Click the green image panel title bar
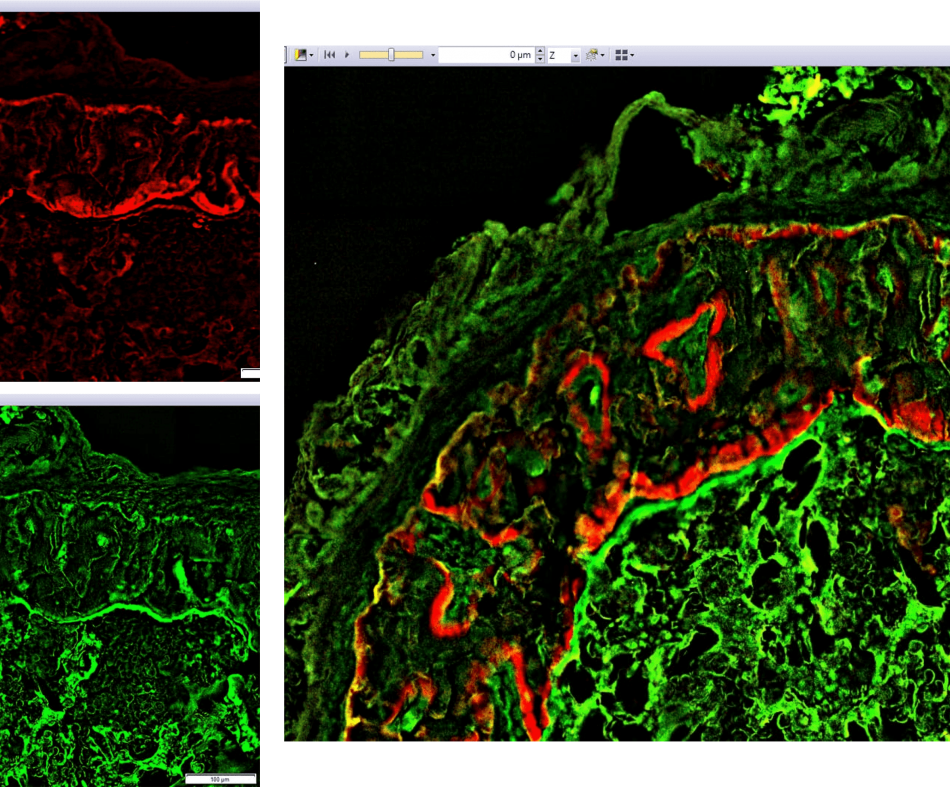 (129, 399)
